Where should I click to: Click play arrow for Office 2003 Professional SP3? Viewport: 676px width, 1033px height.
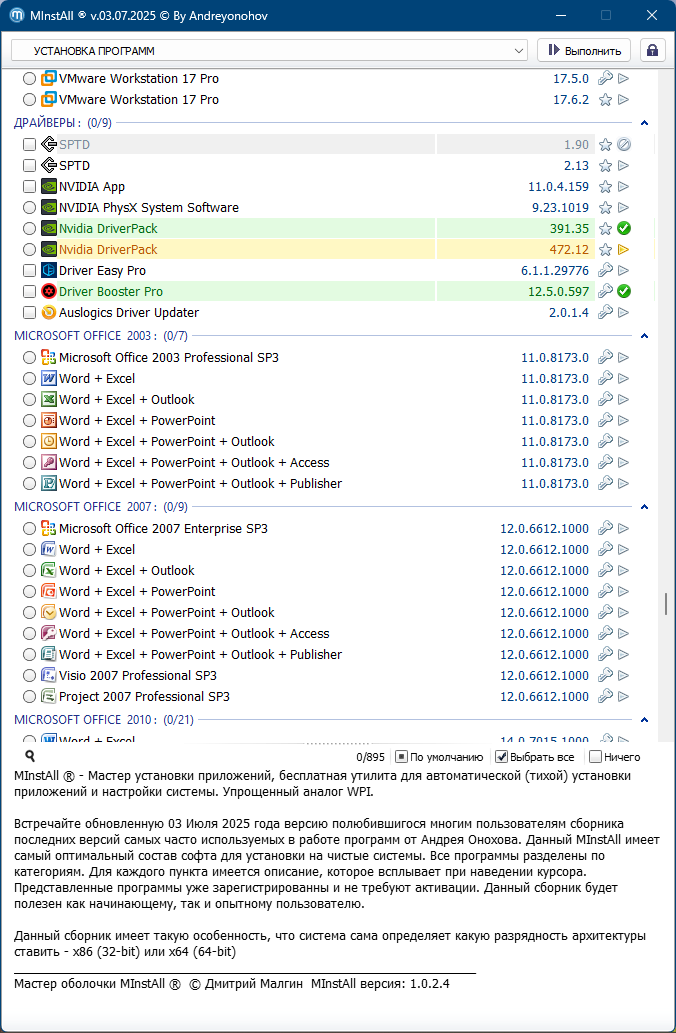coord(623,358)
